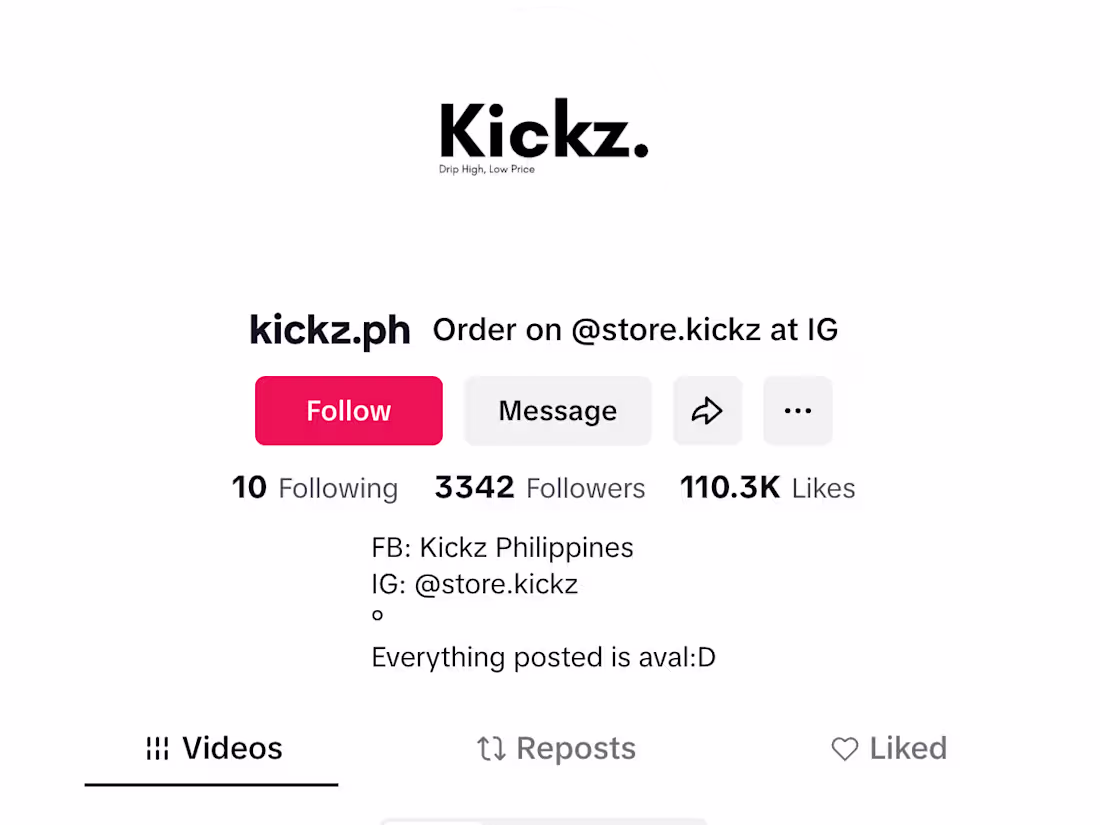Click the profile title next to username
The height and width of the screenshot is (825, 1100).
(635, 330)
